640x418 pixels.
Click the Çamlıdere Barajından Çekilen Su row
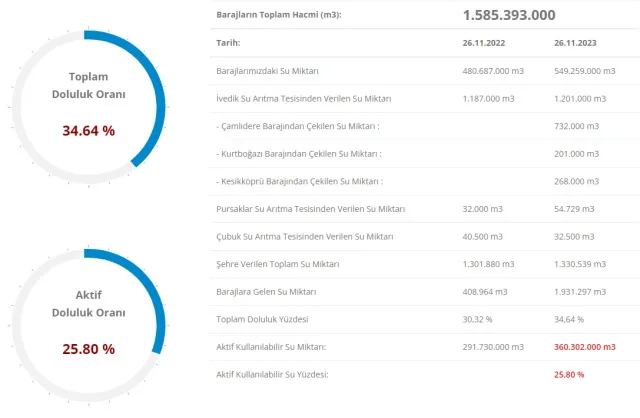[424, 126]
